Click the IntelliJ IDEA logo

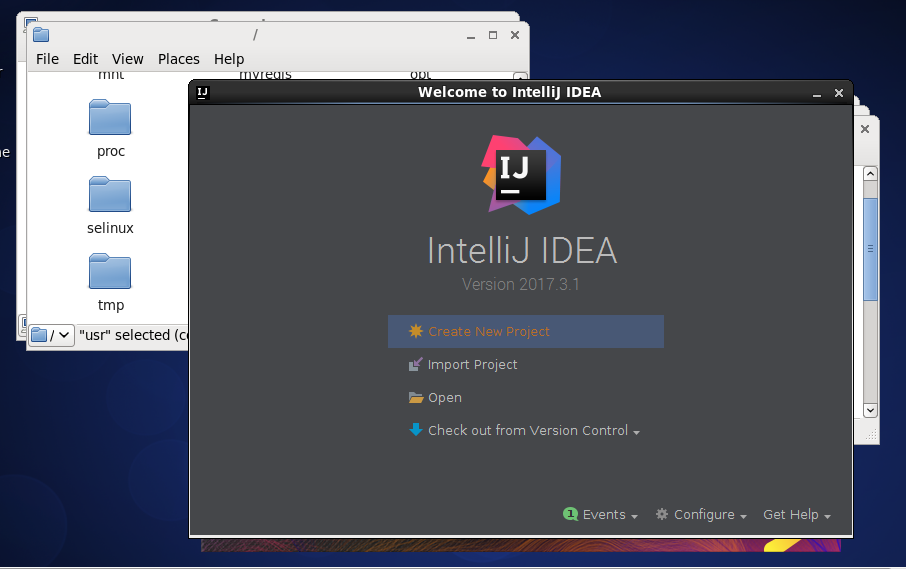tap(521, 174)
